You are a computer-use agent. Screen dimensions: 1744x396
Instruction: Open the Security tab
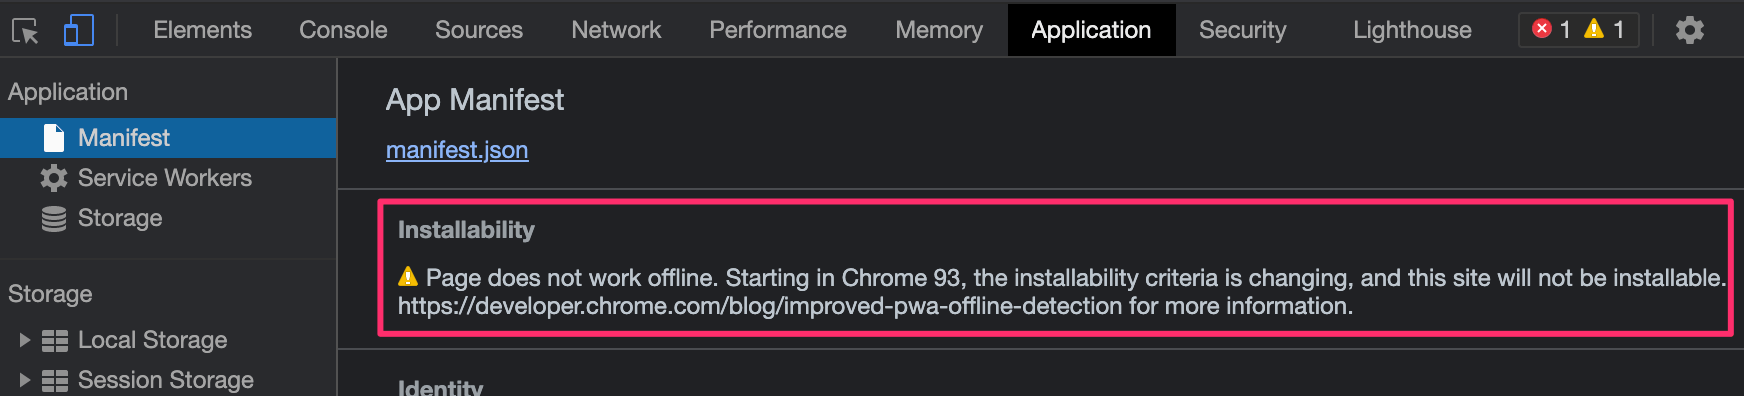(x=1242, y=30)
